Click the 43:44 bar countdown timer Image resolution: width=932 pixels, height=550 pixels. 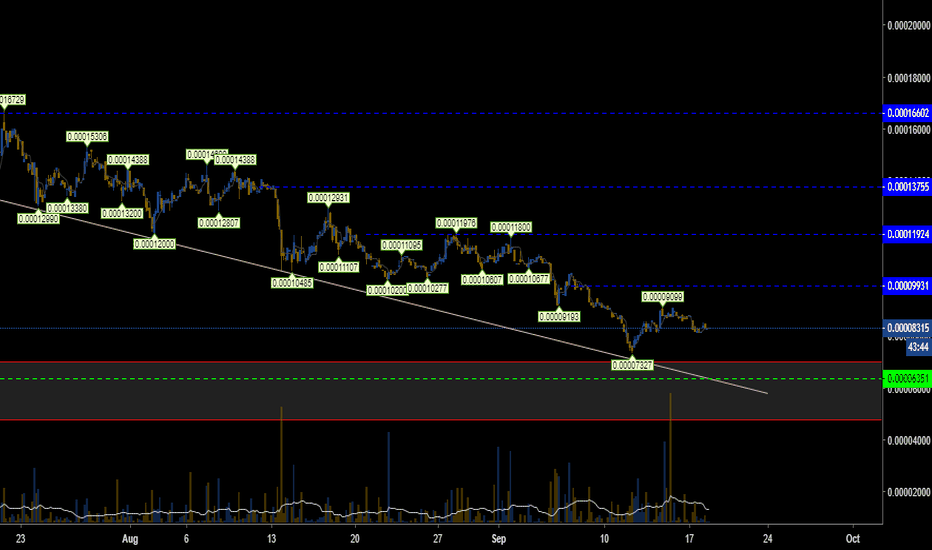(918, 347)
